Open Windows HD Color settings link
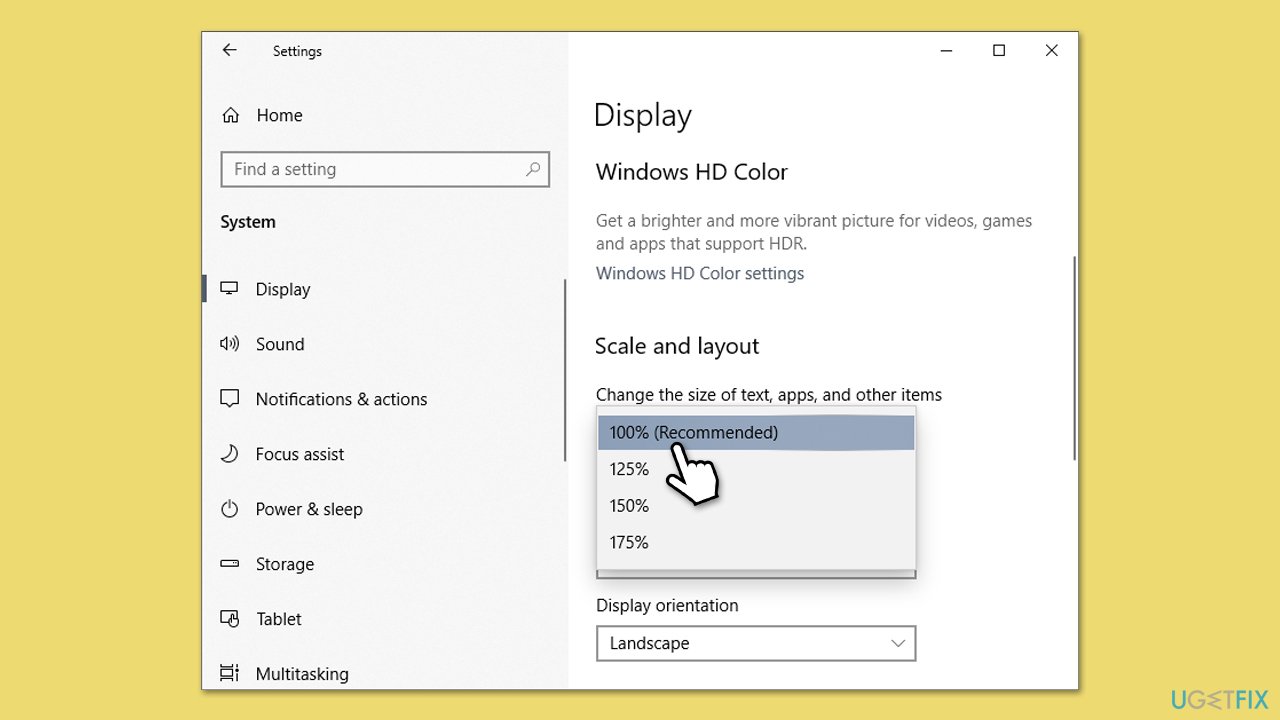Image resolution: width=1280 pixels, height=720 pixels. (700, 273)
